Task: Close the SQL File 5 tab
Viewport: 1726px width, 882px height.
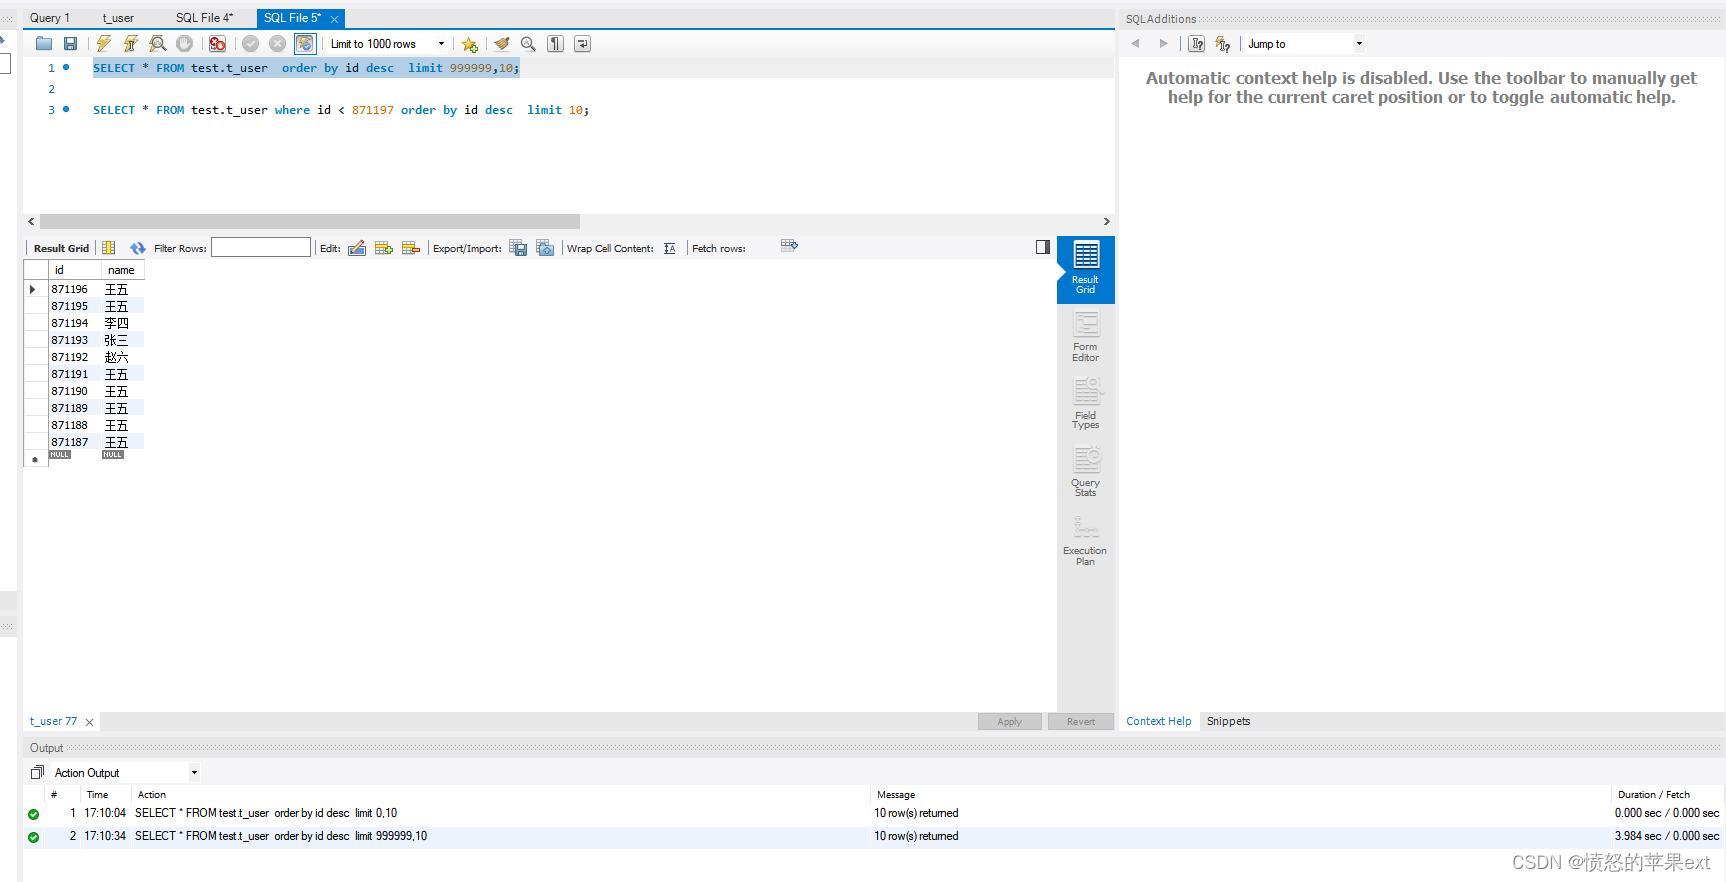Action: [334, 19]
